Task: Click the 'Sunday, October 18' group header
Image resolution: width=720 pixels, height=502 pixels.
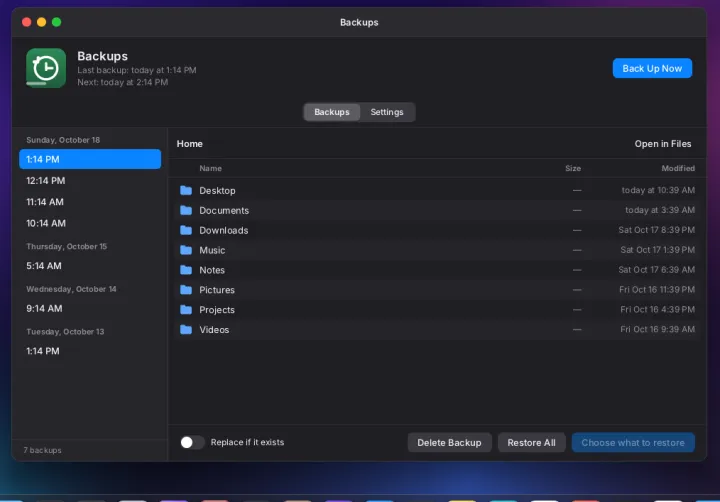Action: coord(63,140)
